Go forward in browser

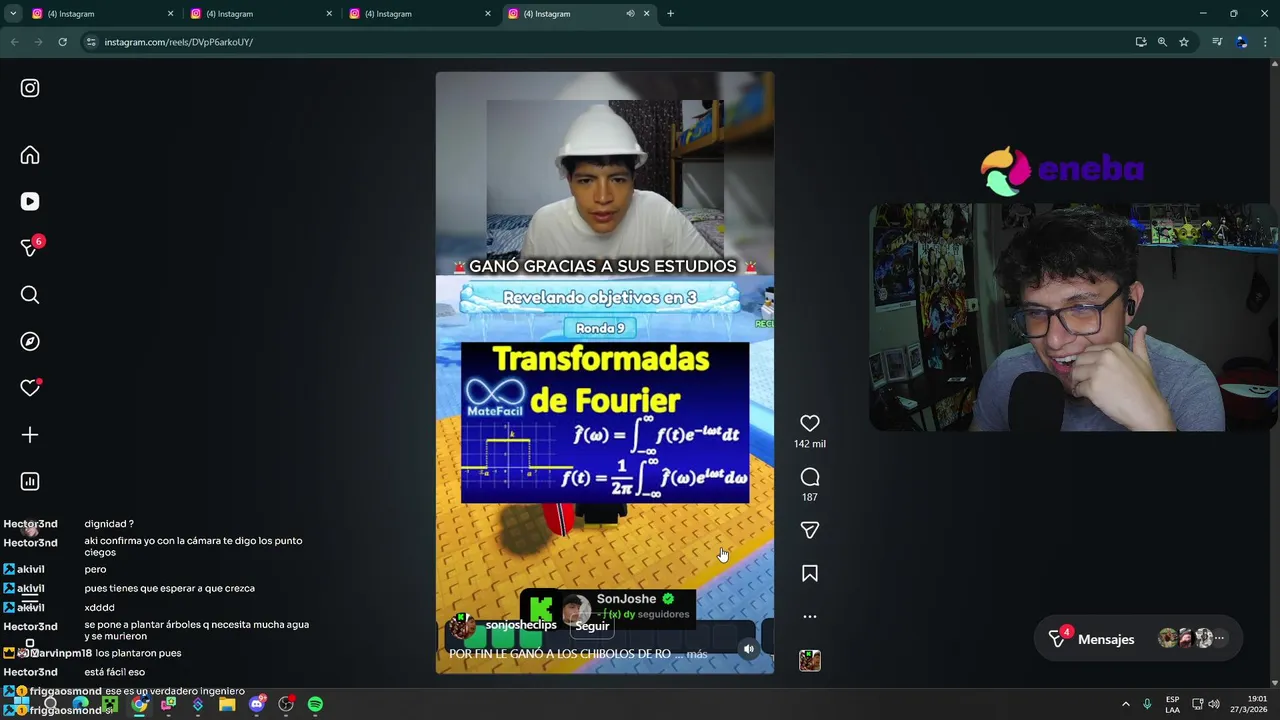[x=38, y=42]
